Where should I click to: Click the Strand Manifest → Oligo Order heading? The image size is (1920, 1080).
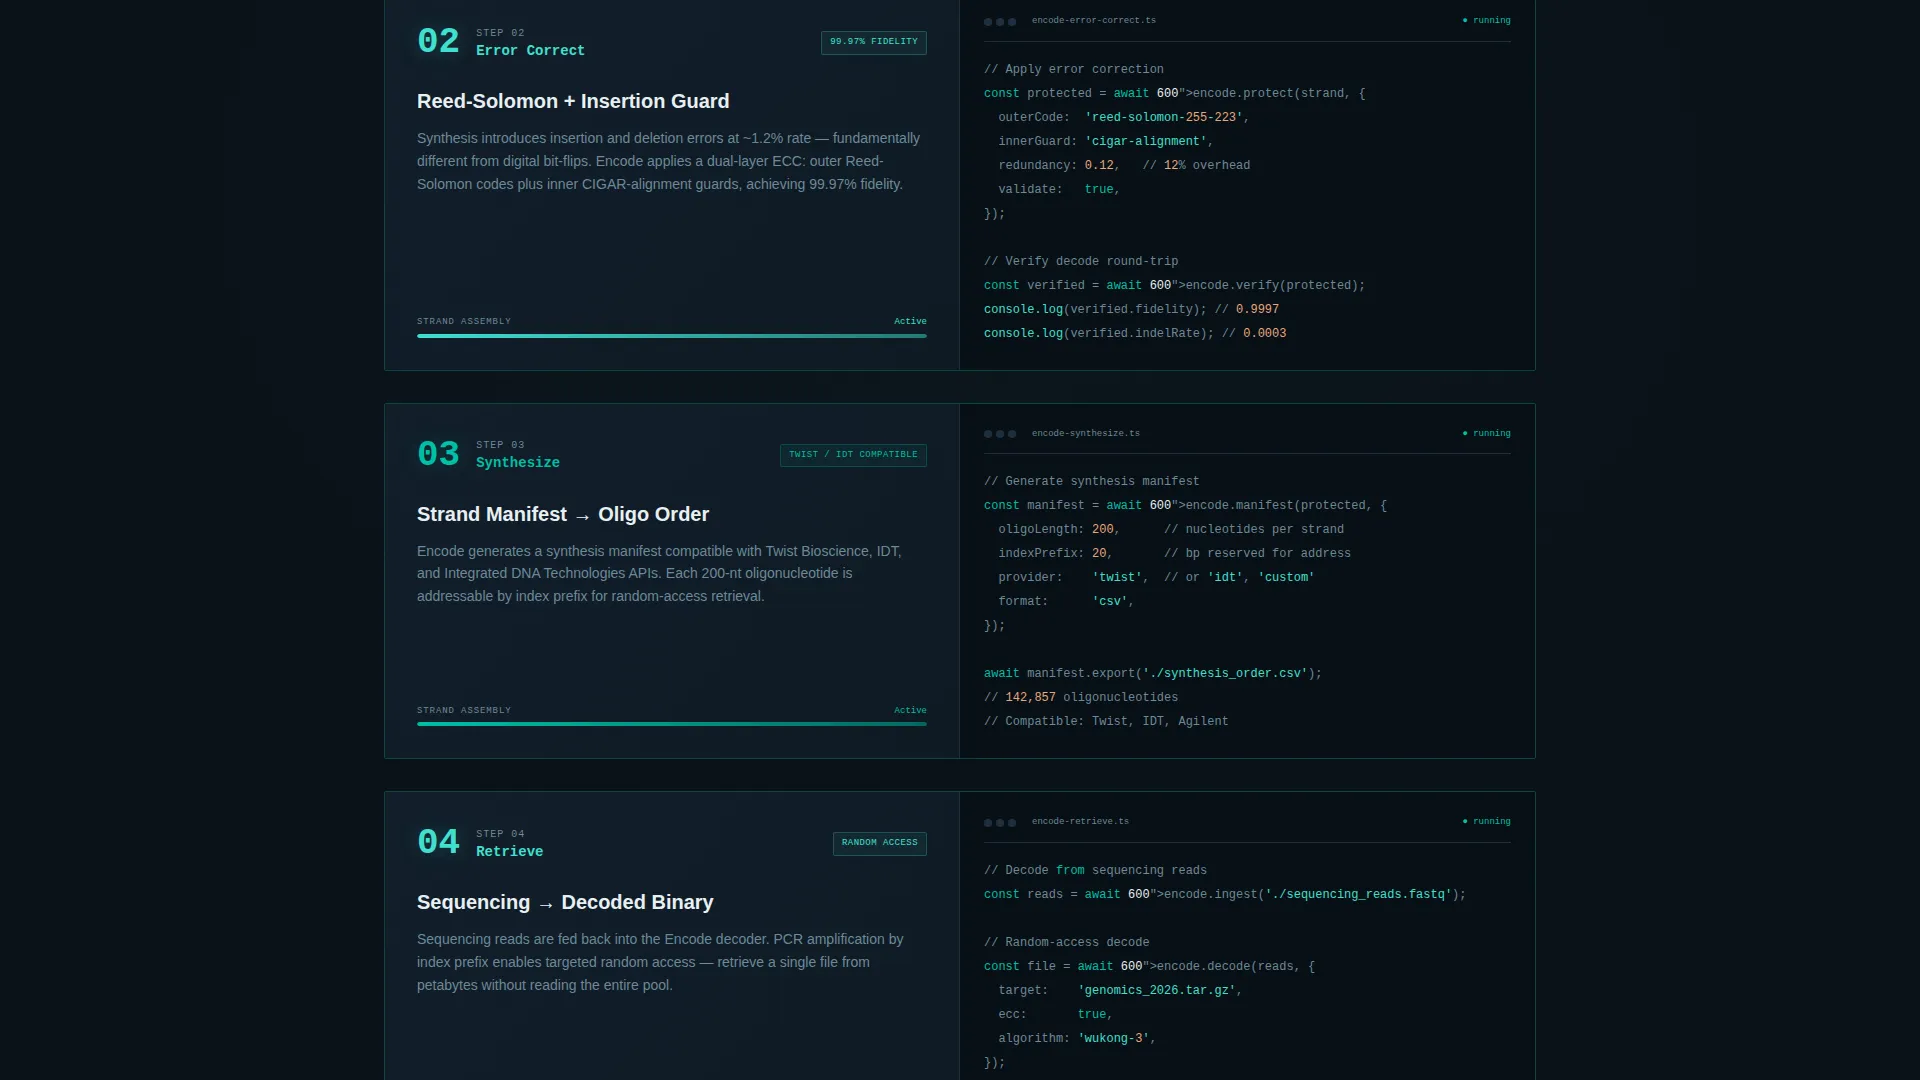click(563, 515)
